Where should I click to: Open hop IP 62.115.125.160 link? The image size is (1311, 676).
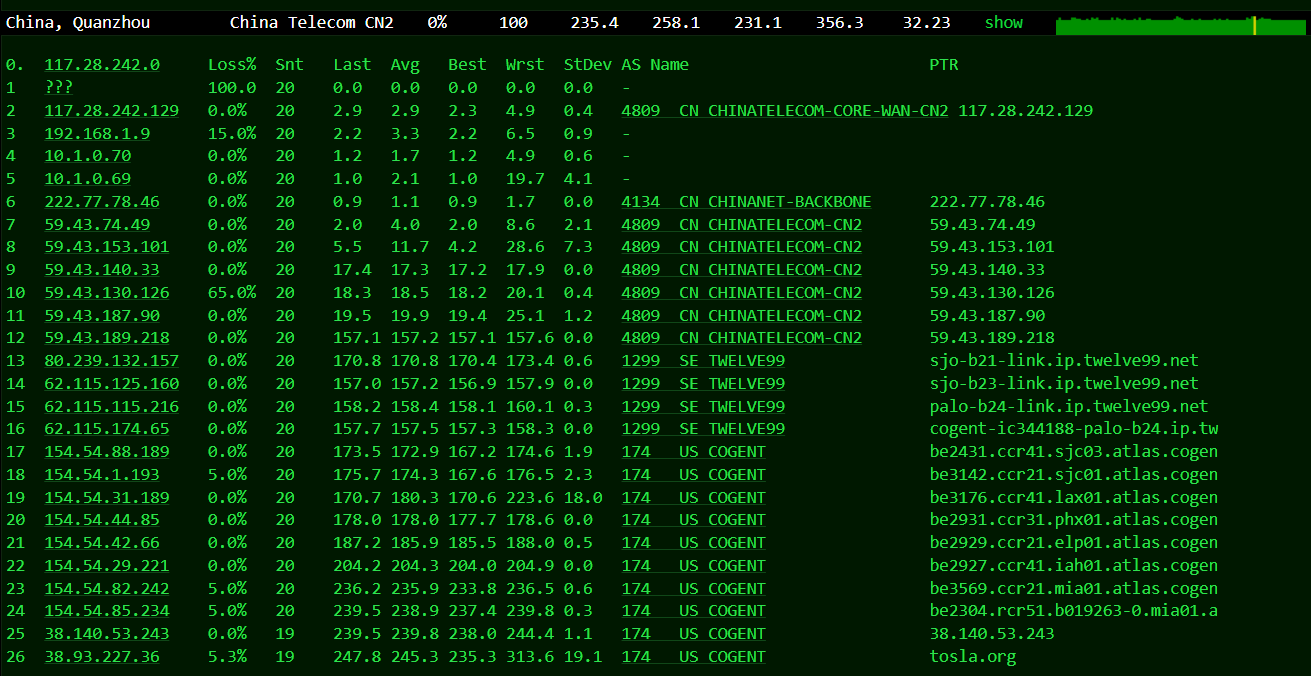tap(112, 383)
